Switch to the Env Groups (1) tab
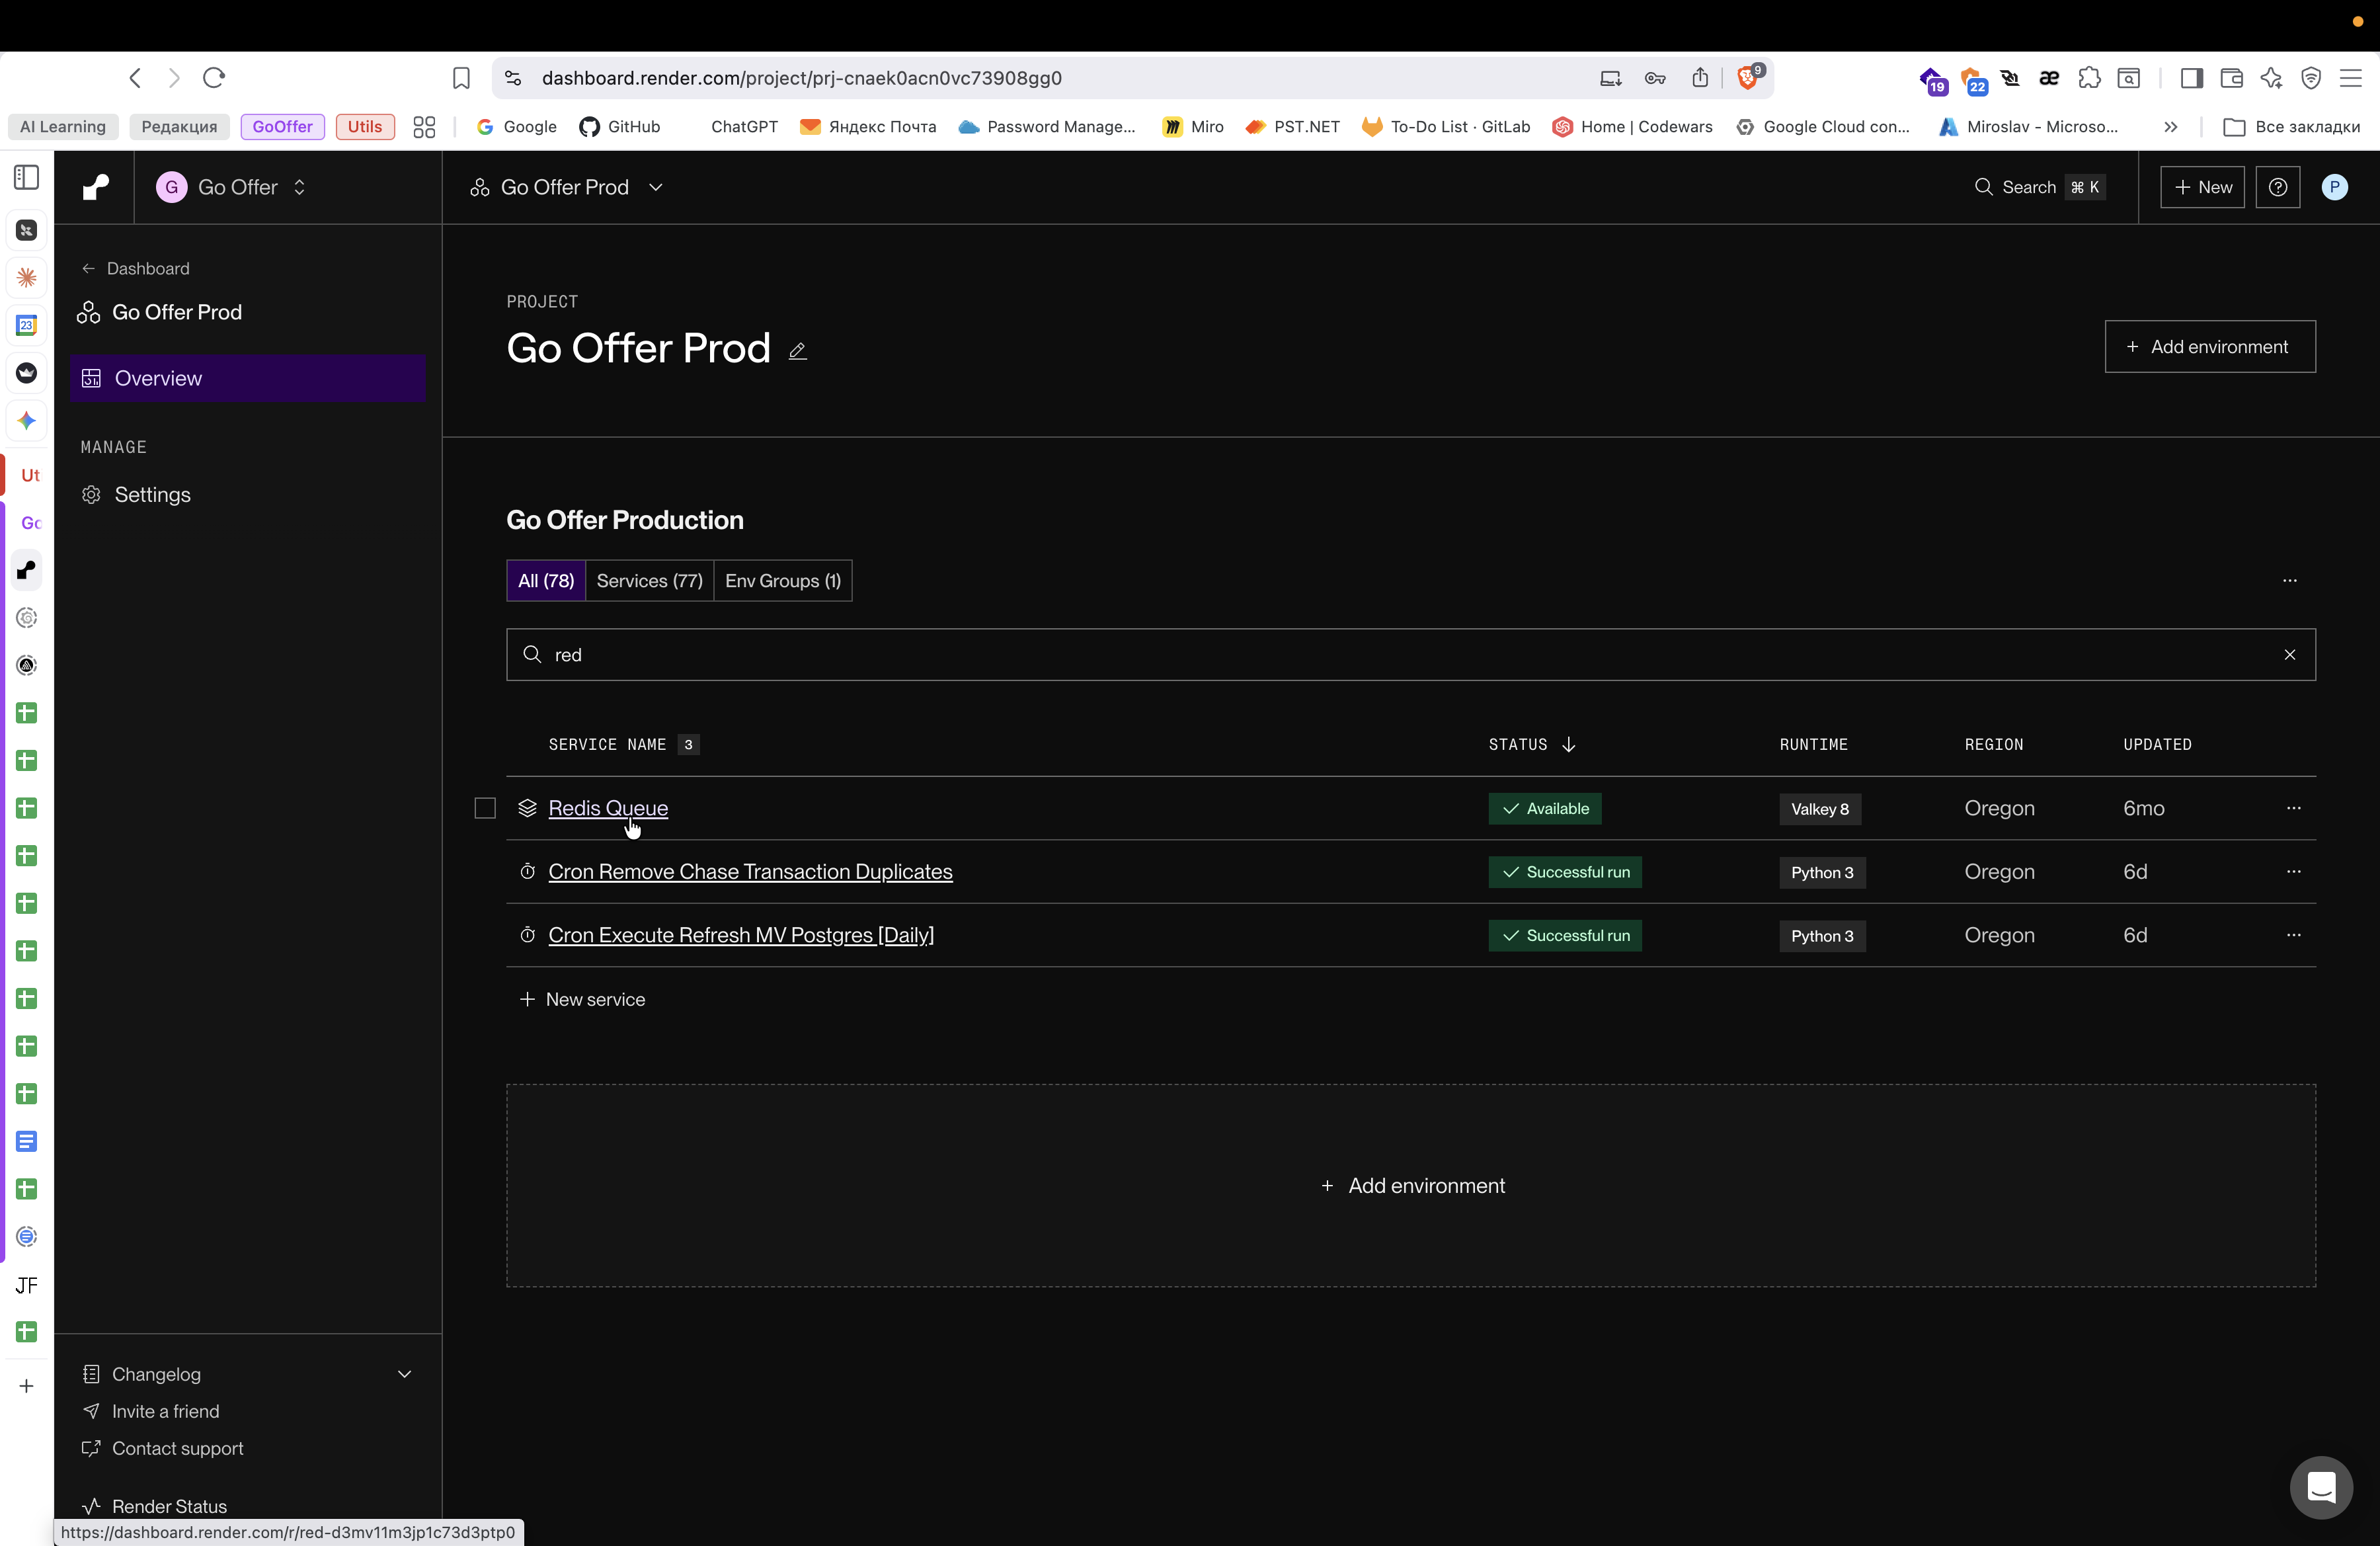 [782, 581]
